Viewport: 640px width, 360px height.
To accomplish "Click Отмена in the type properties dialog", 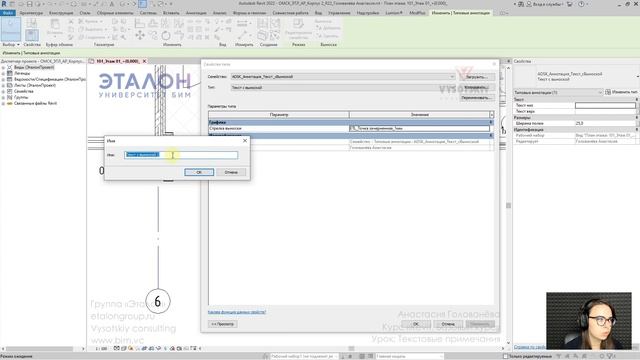I will pos(448,324).
